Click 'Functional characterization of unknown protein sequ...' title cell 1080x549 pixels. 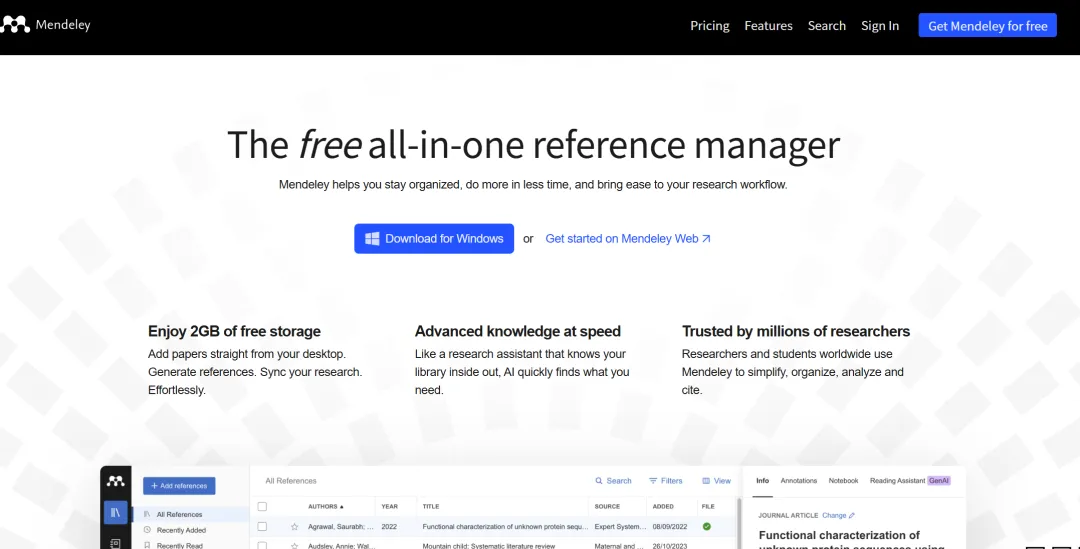click(x=506, y=526)
